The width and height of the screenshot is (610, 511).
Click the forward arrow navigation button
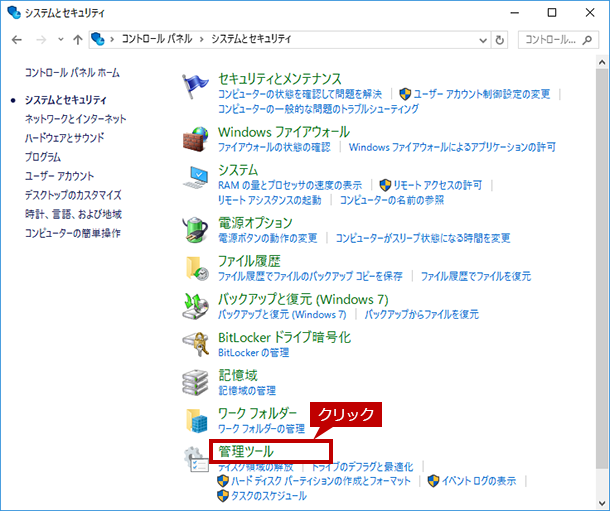tap(41, 40)
